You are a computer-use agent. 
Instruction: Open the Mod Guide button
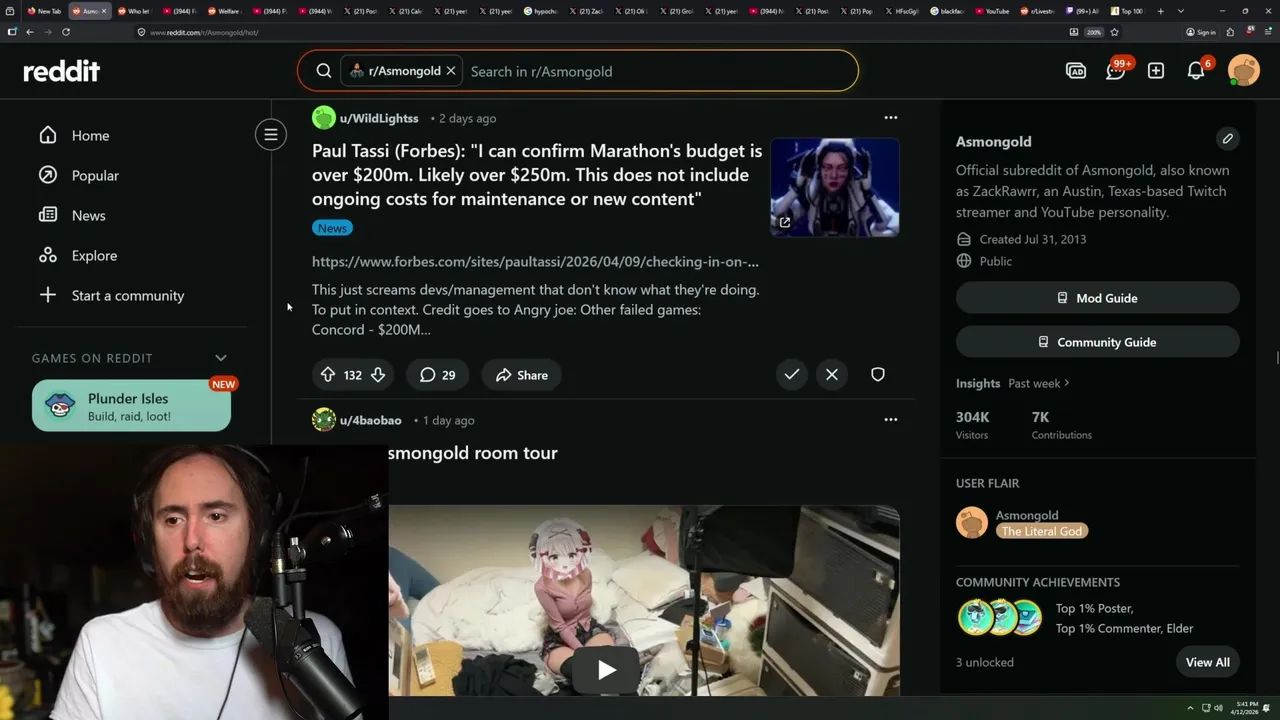1097,298
